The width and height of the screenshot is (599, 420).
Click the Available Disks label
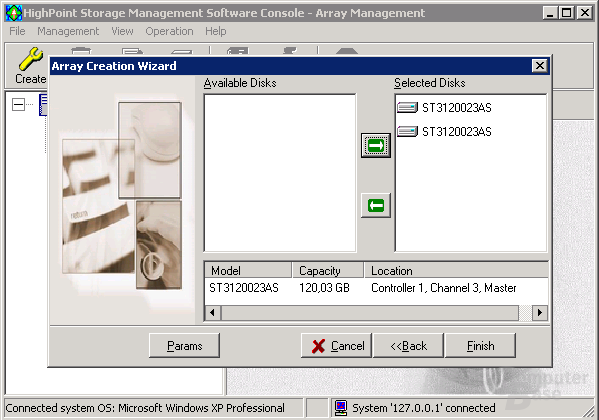click(240, 83)
